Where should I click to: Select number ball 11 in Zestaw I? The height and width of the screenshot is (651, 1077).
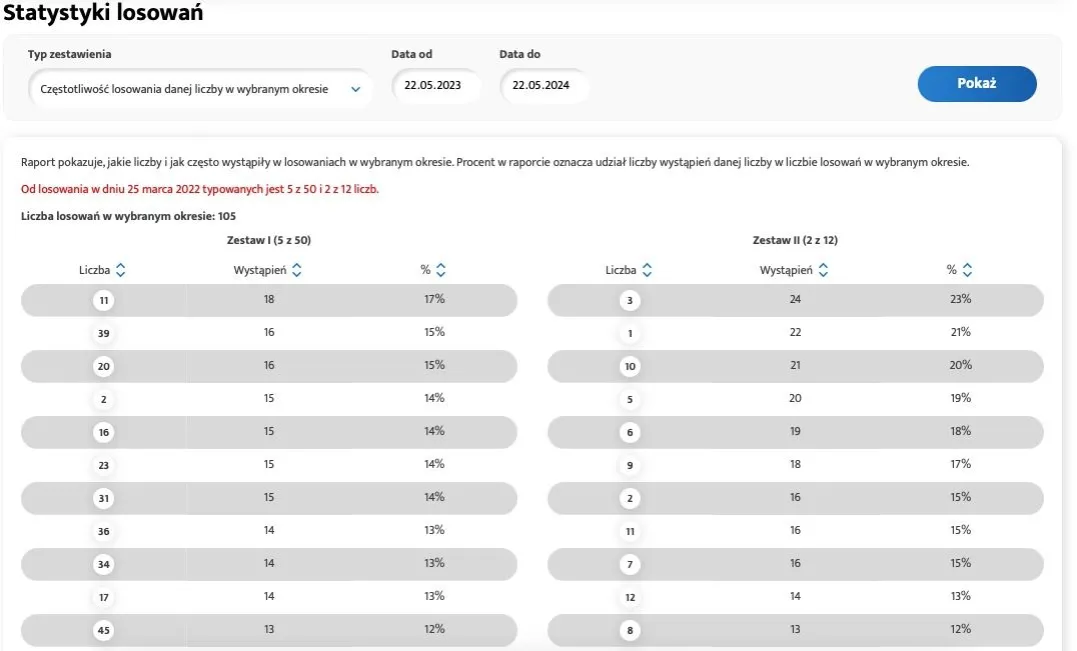pyautogui.click(x=104, y=300)
